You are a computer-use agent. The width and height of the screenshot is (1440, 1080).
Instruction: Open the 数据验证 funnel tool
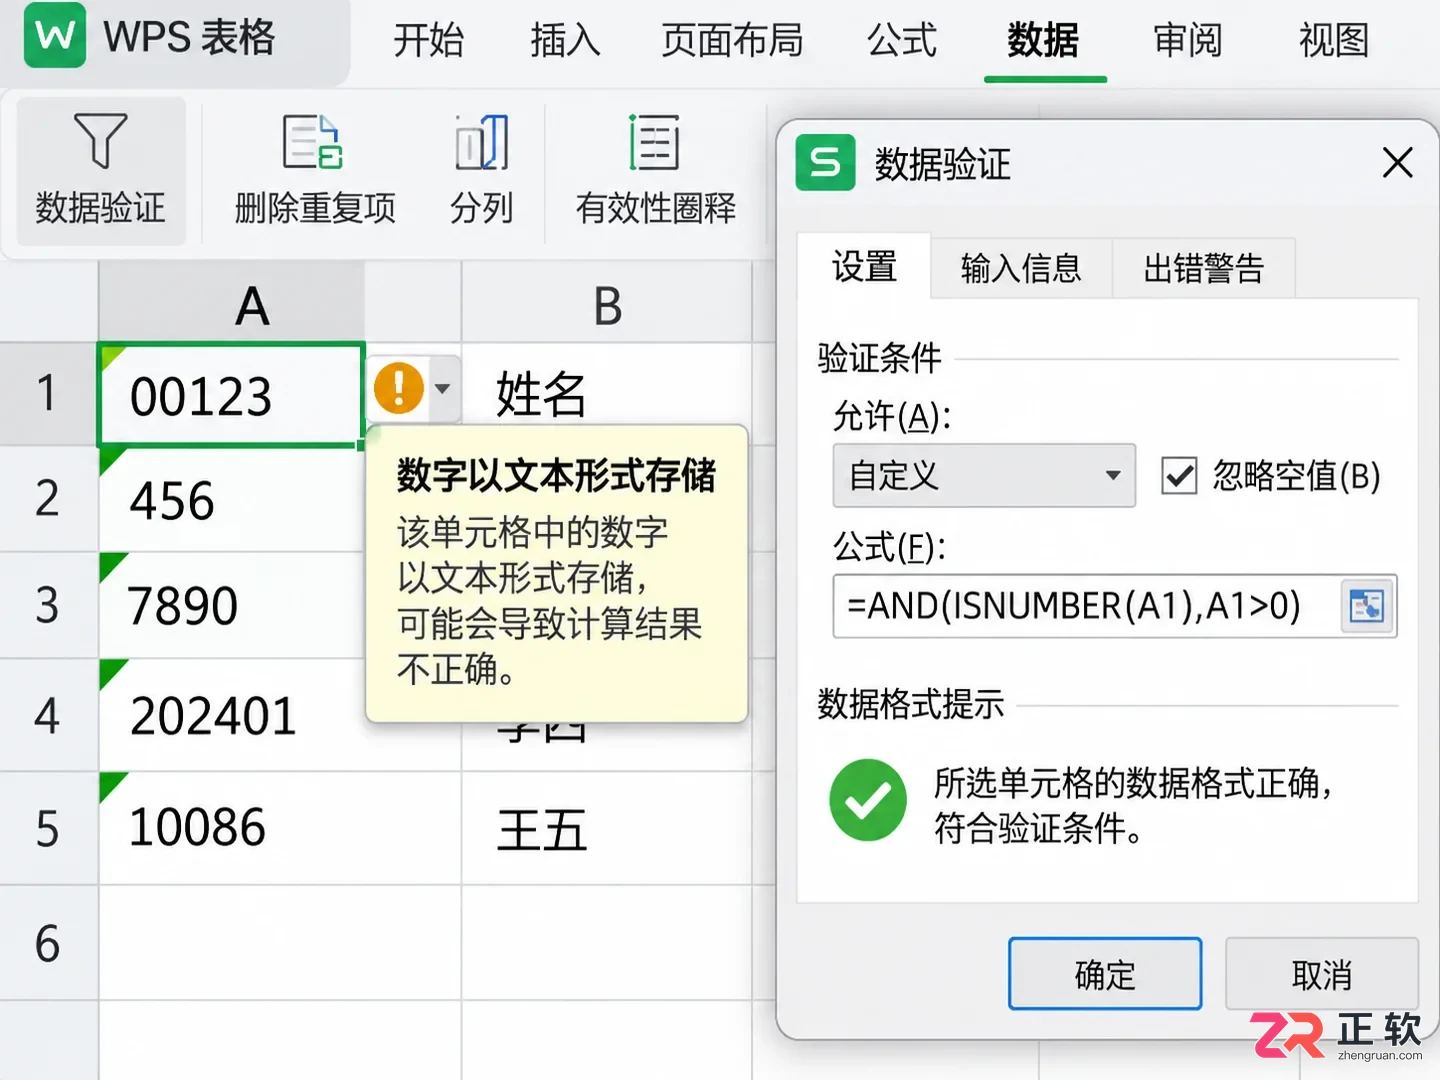coord(100,171)
